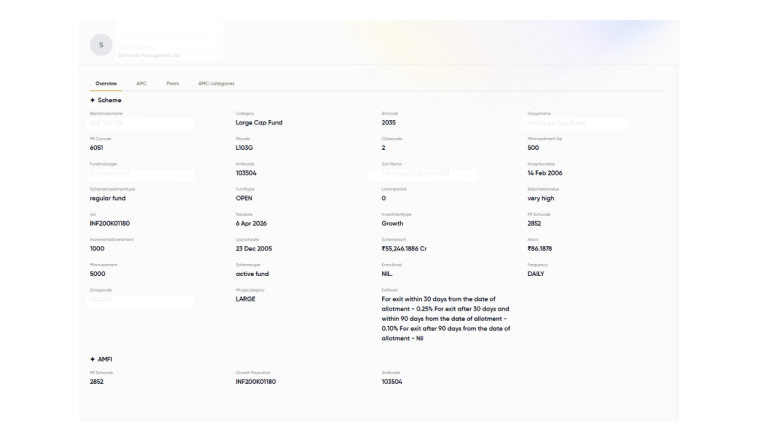
Task: Select the category value "Large Cap Fund"
Action: pos(259,122)
